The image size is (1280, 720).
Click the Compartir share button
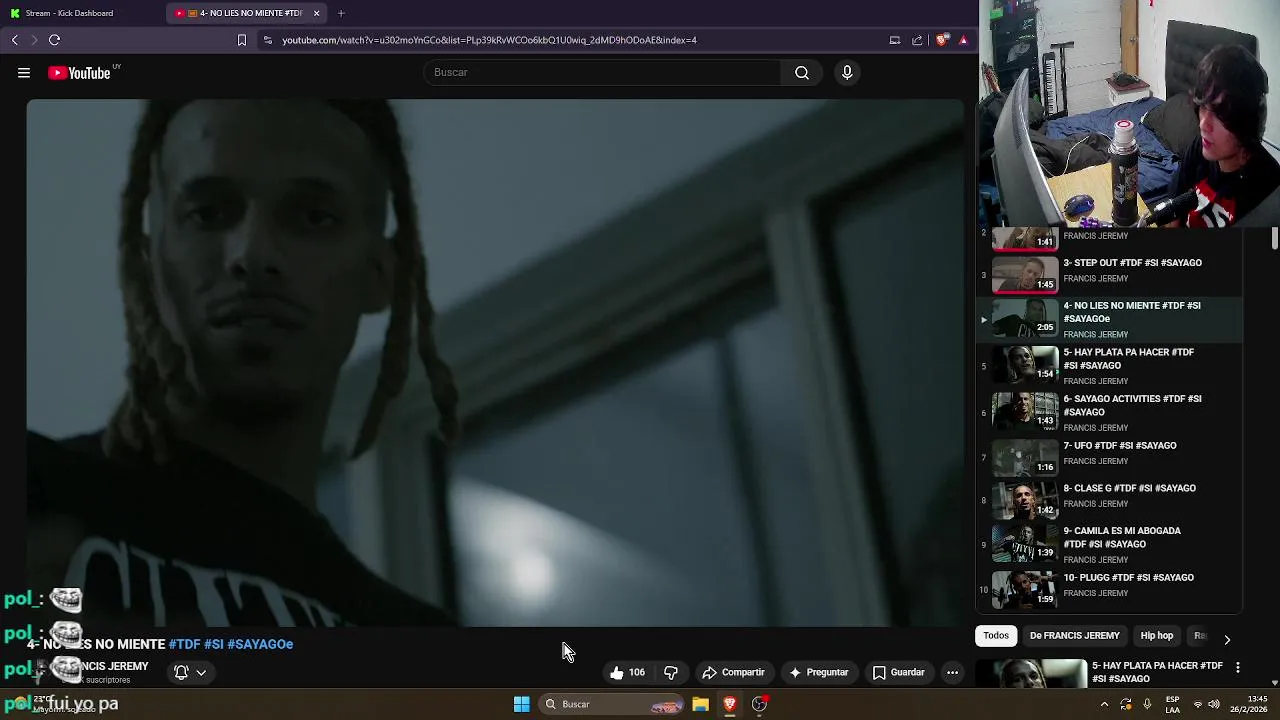coord(733,672)
